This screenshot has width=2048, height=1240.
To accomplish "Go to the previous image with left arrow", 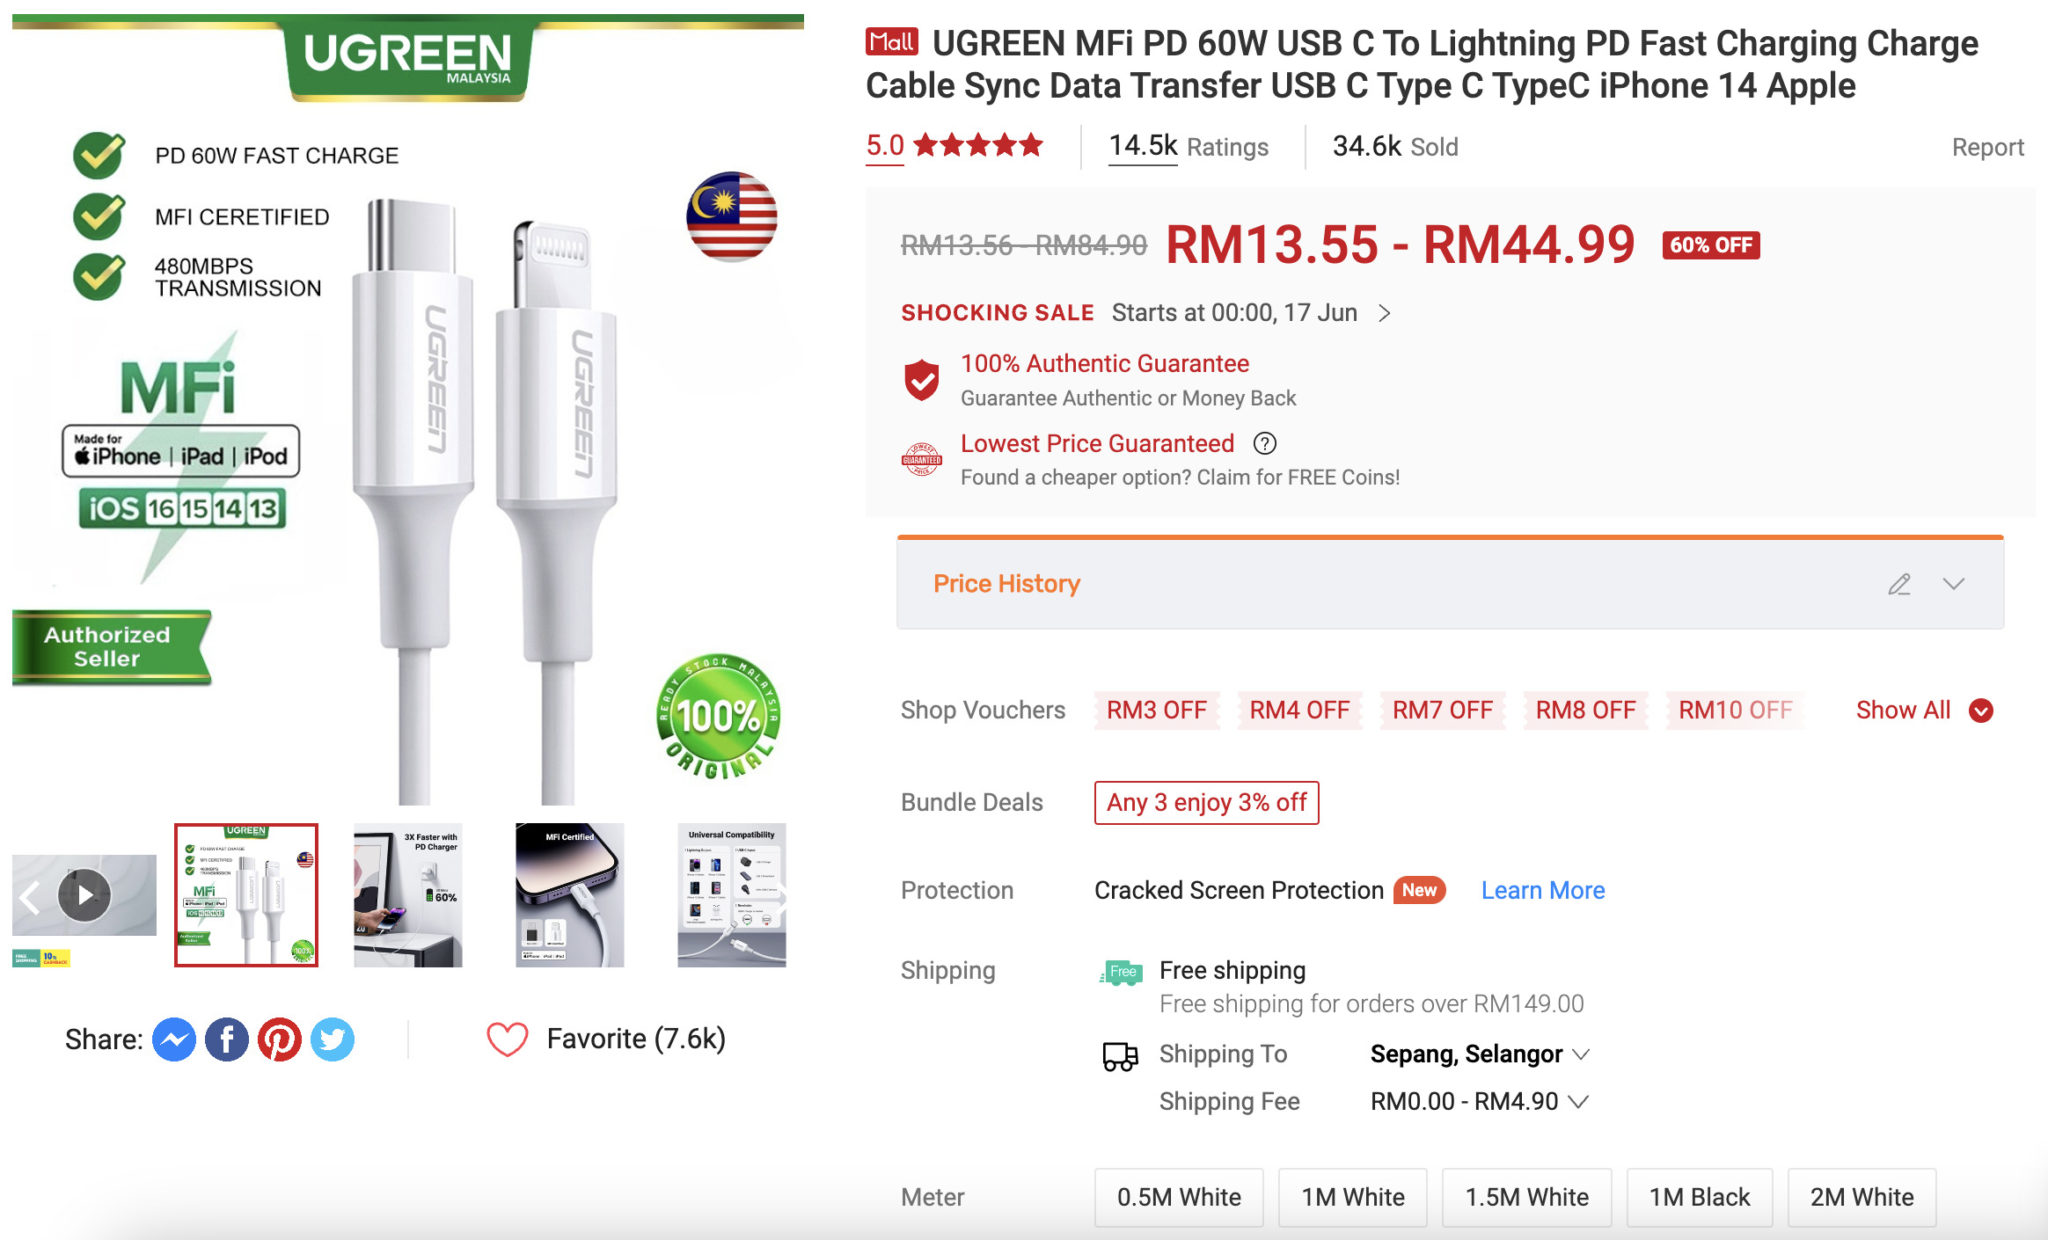I will (x=30, y=897).
